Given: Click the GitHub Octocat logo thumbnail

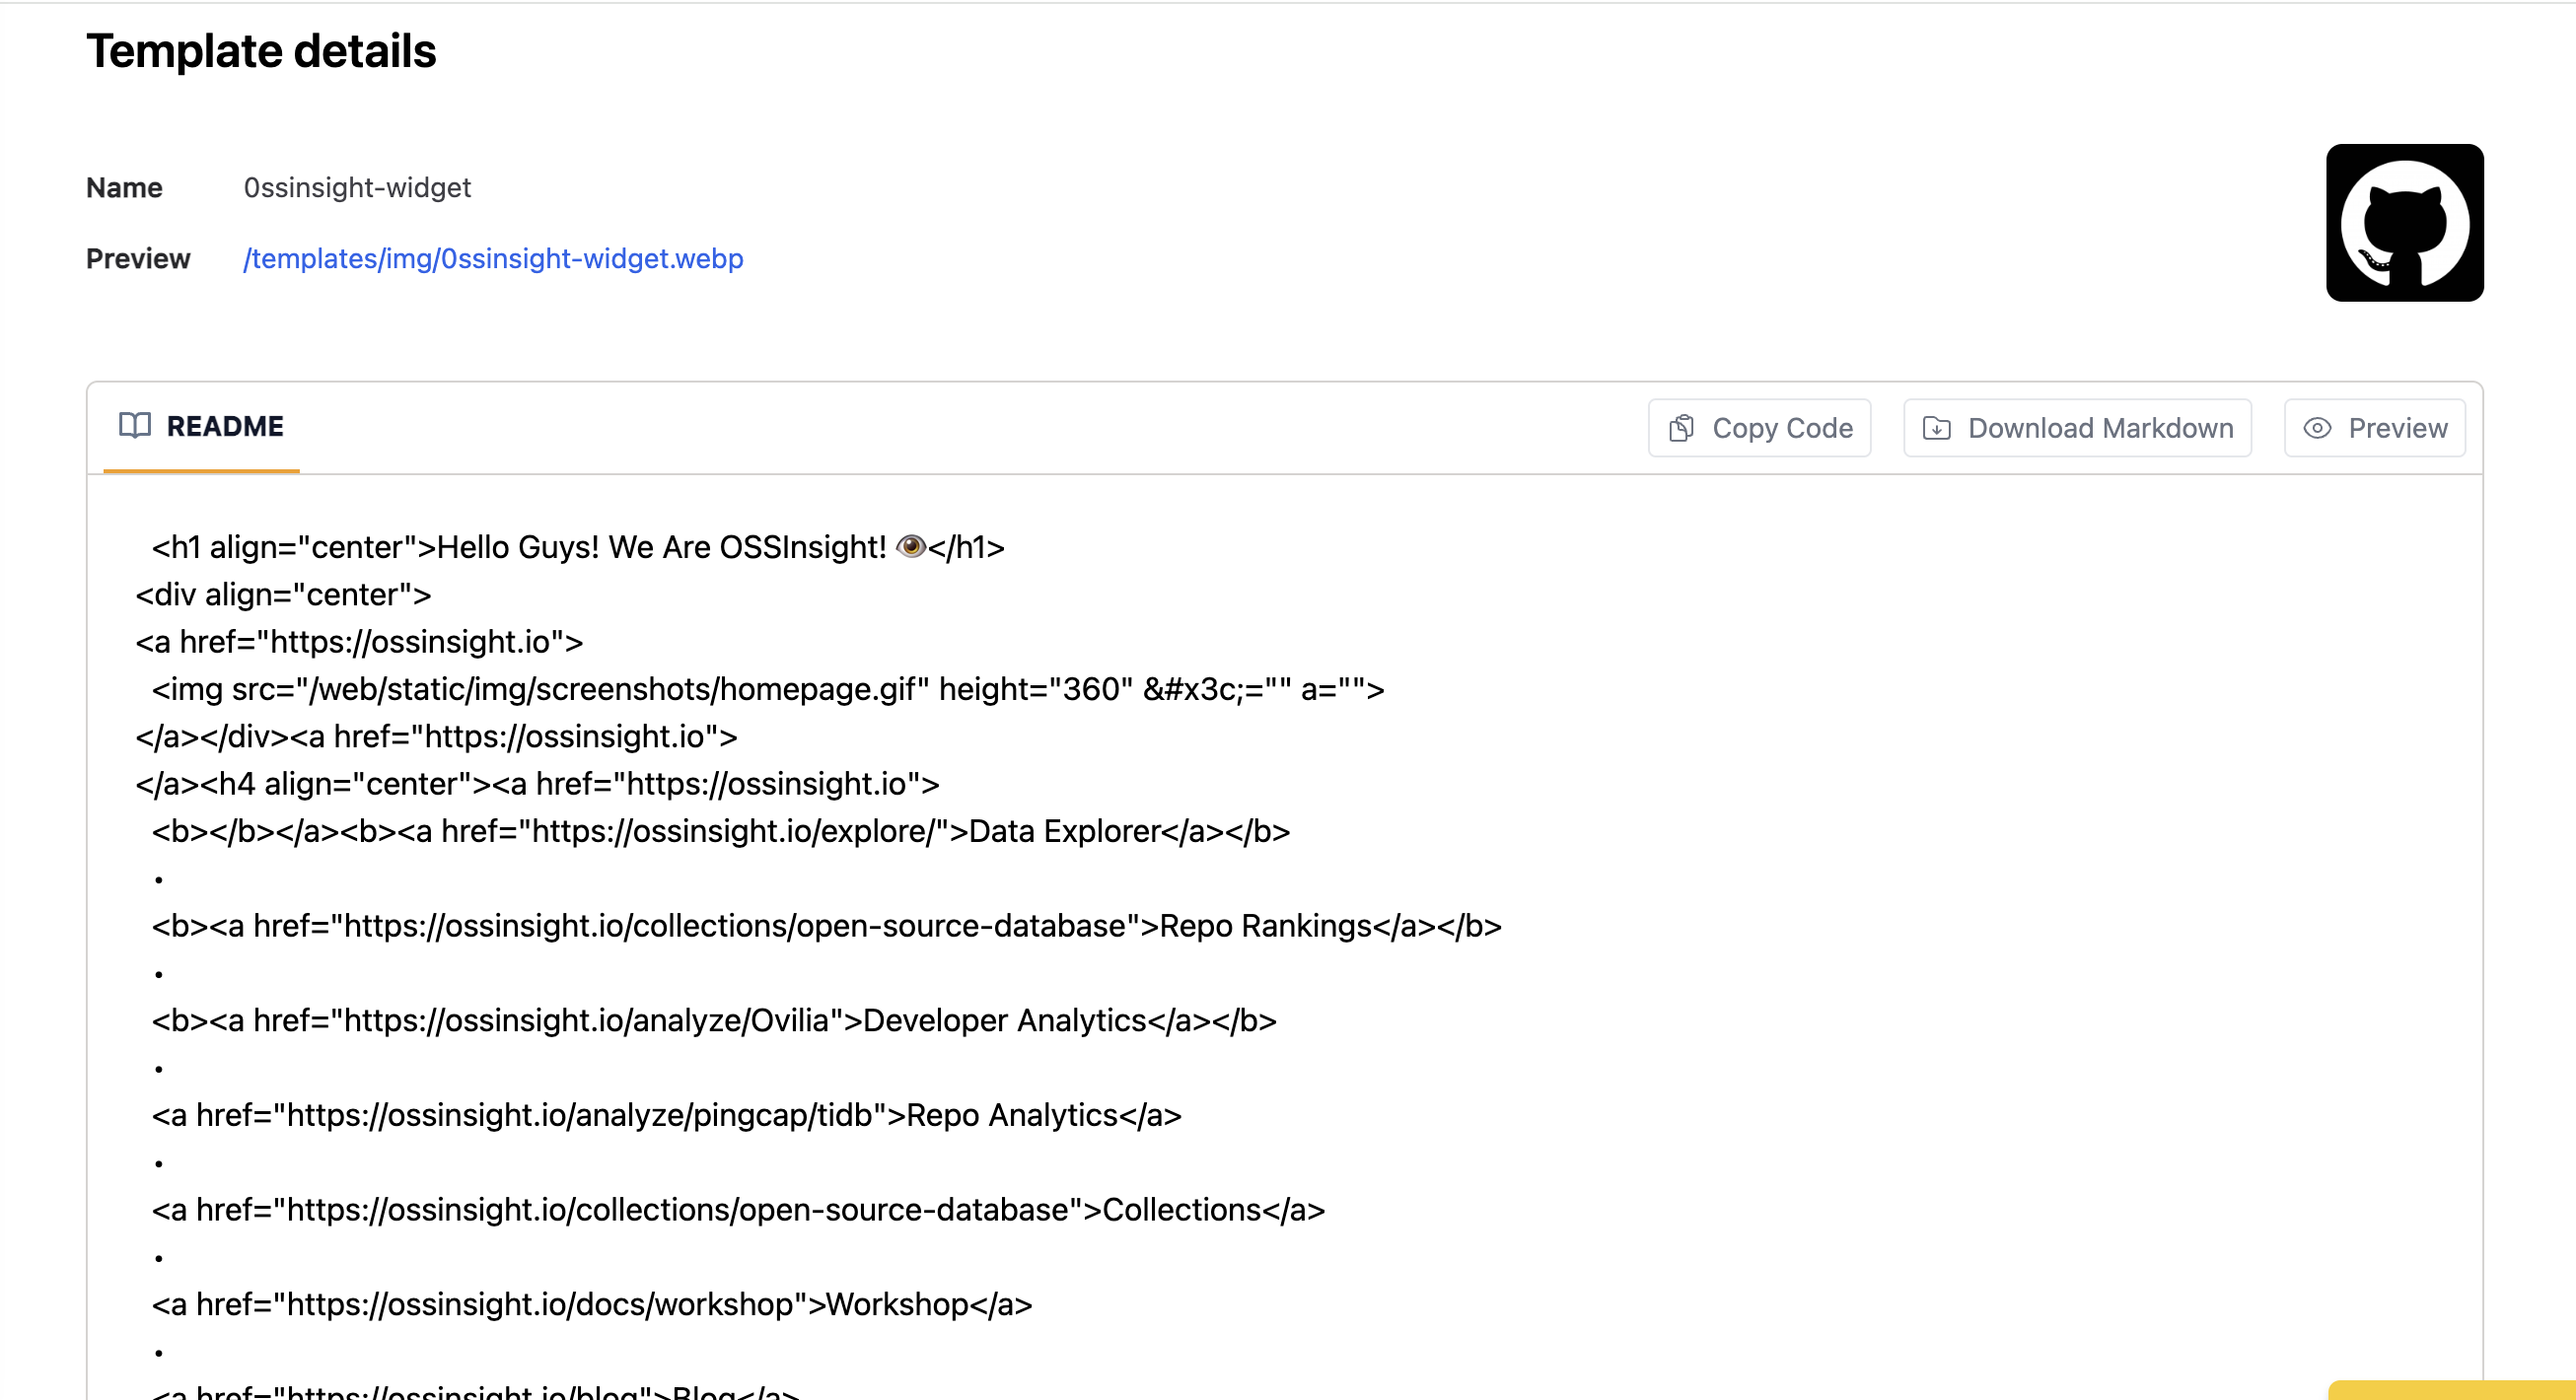Looking at the screenshot, I should coord(2404,223).
